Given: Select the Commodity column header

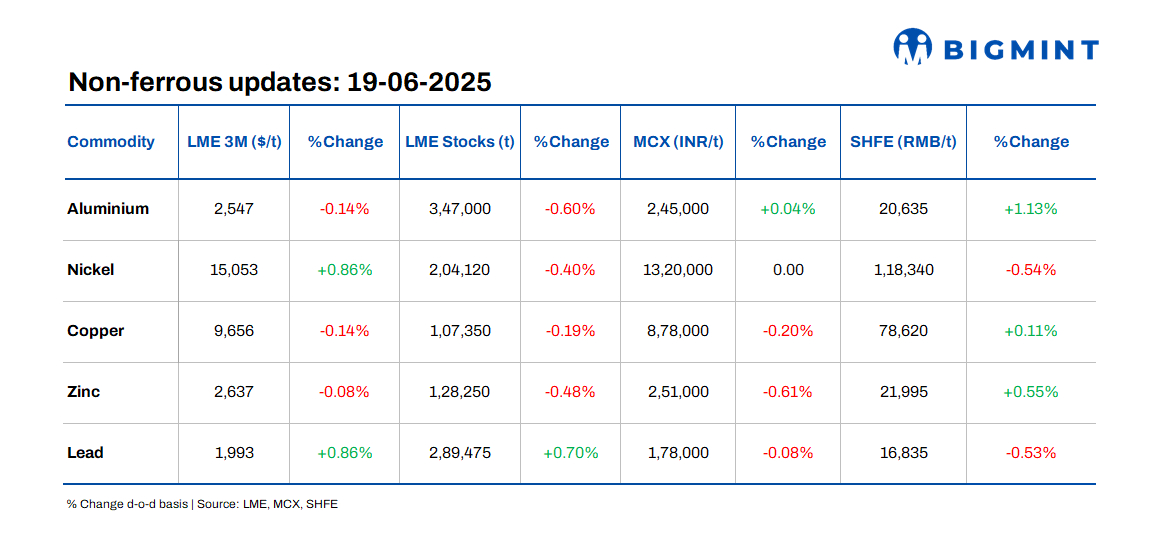Looking at the screenshot, I should coord(111,142).
